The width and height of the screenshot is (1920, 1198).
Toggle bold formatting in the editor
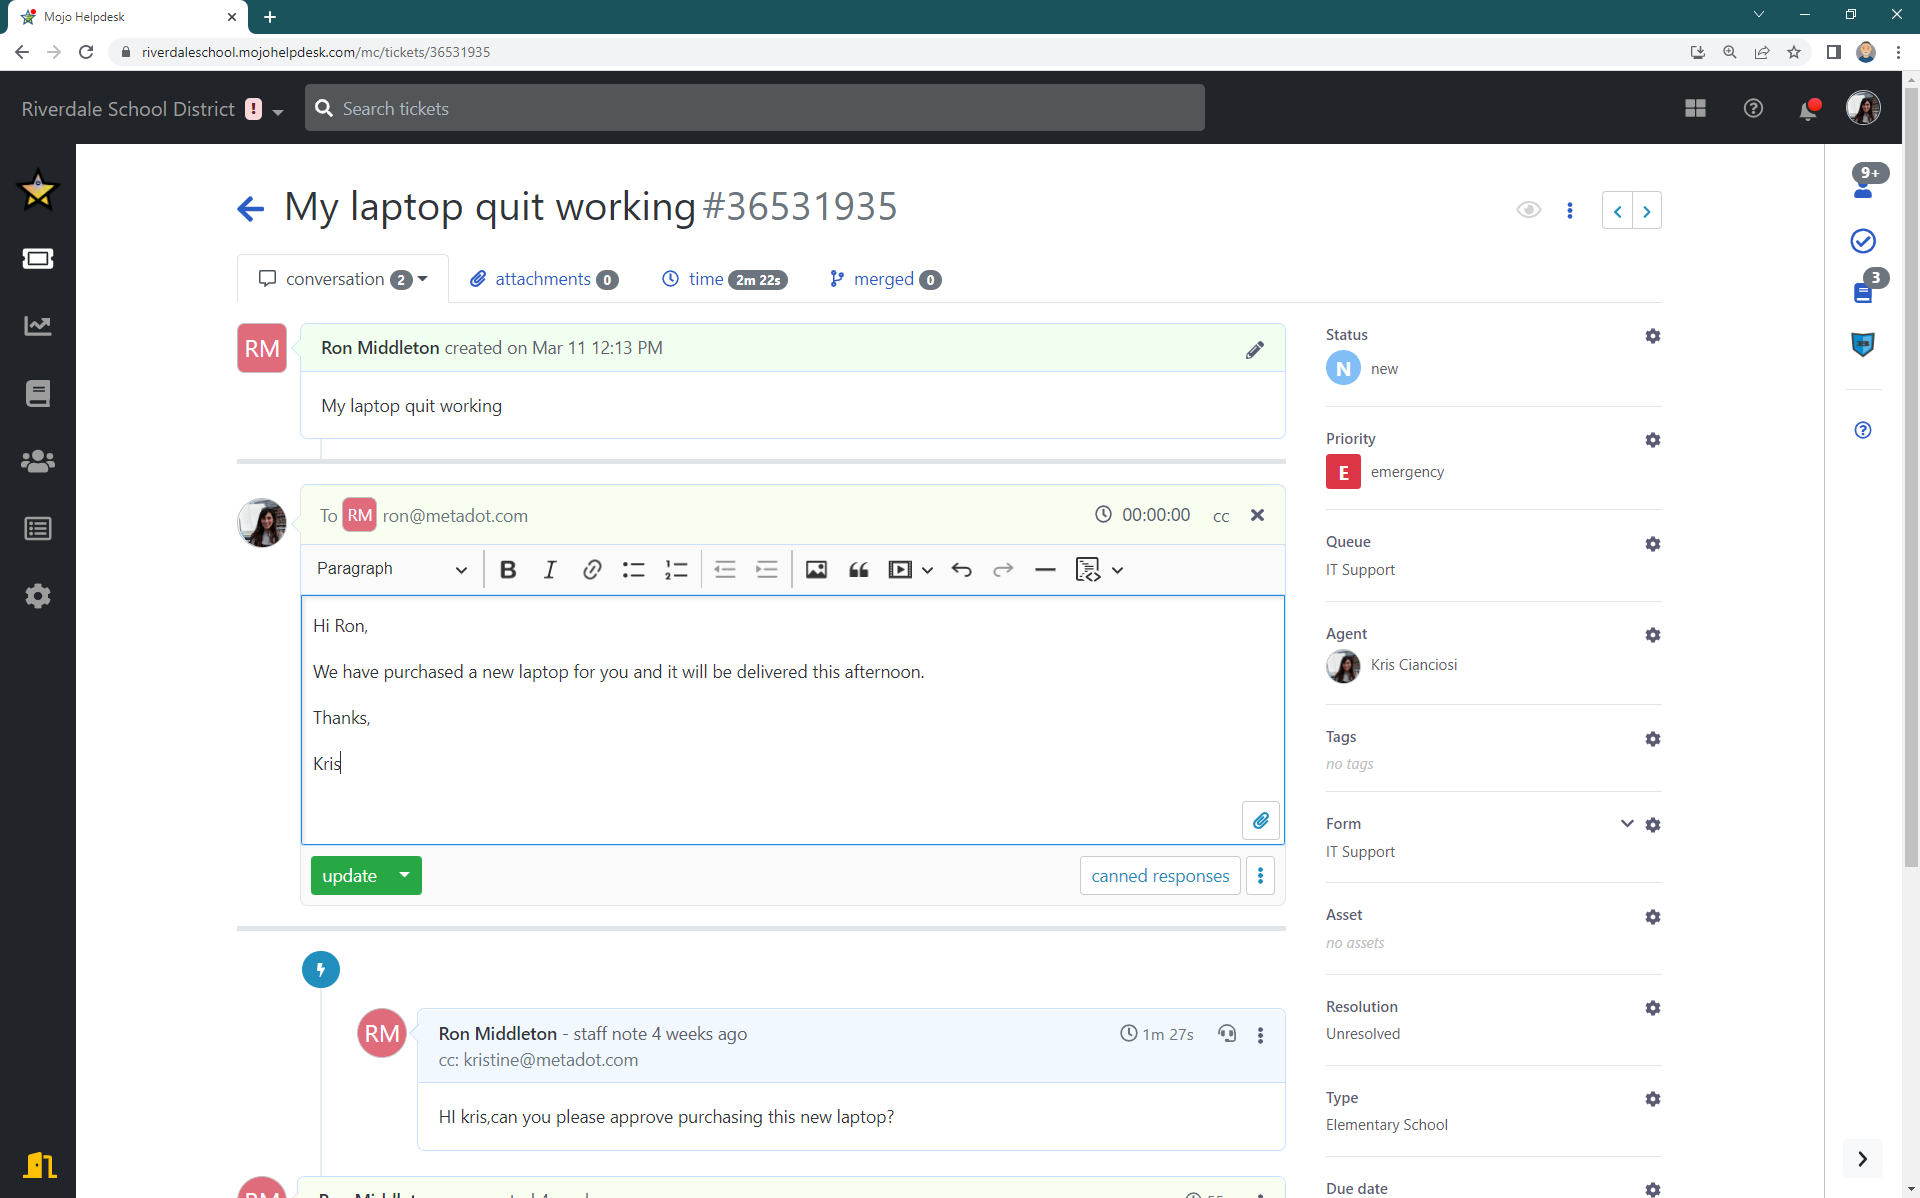507,569
